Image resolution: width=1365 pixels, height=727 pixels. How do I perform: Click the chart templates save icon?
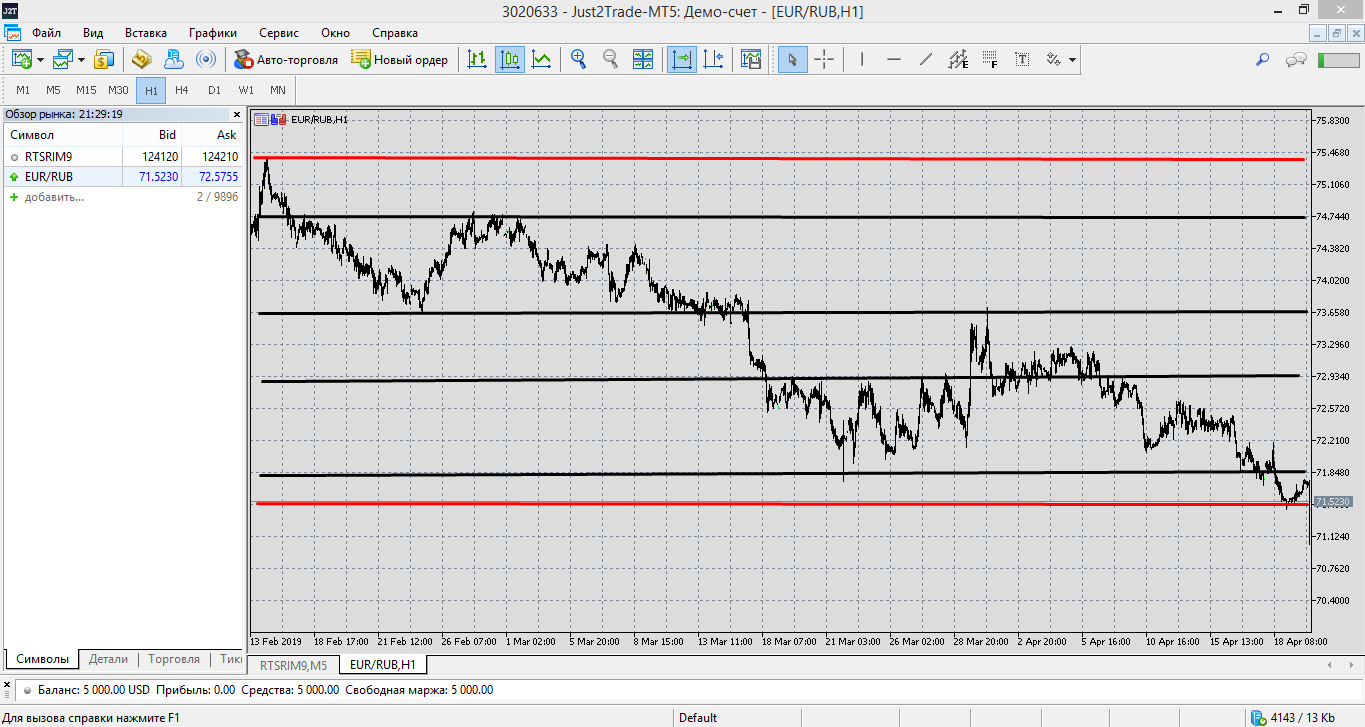(x=751, y=59)
